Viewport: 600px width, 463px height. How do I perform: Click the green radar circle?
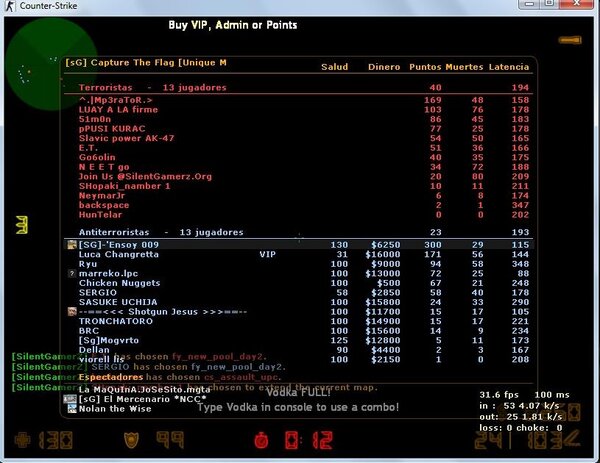[51, 64]
